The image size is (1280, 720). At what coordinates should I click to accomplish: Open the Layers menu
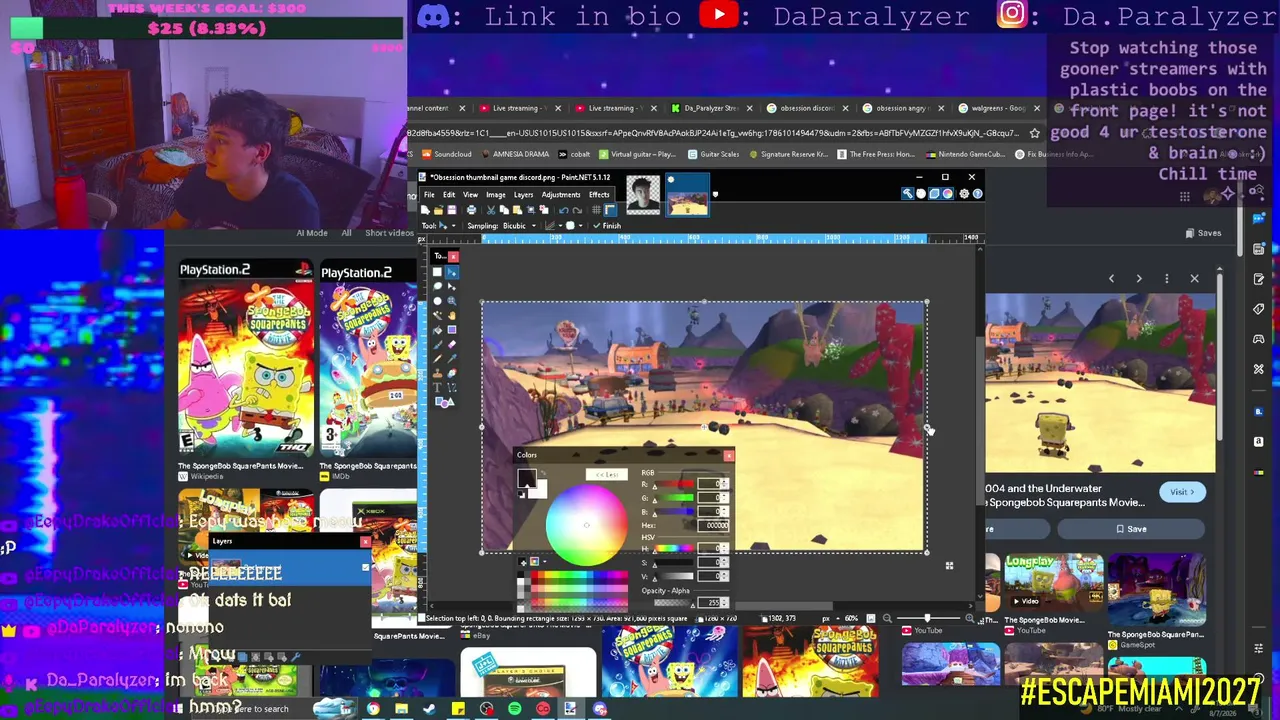[x=523, y=194]
